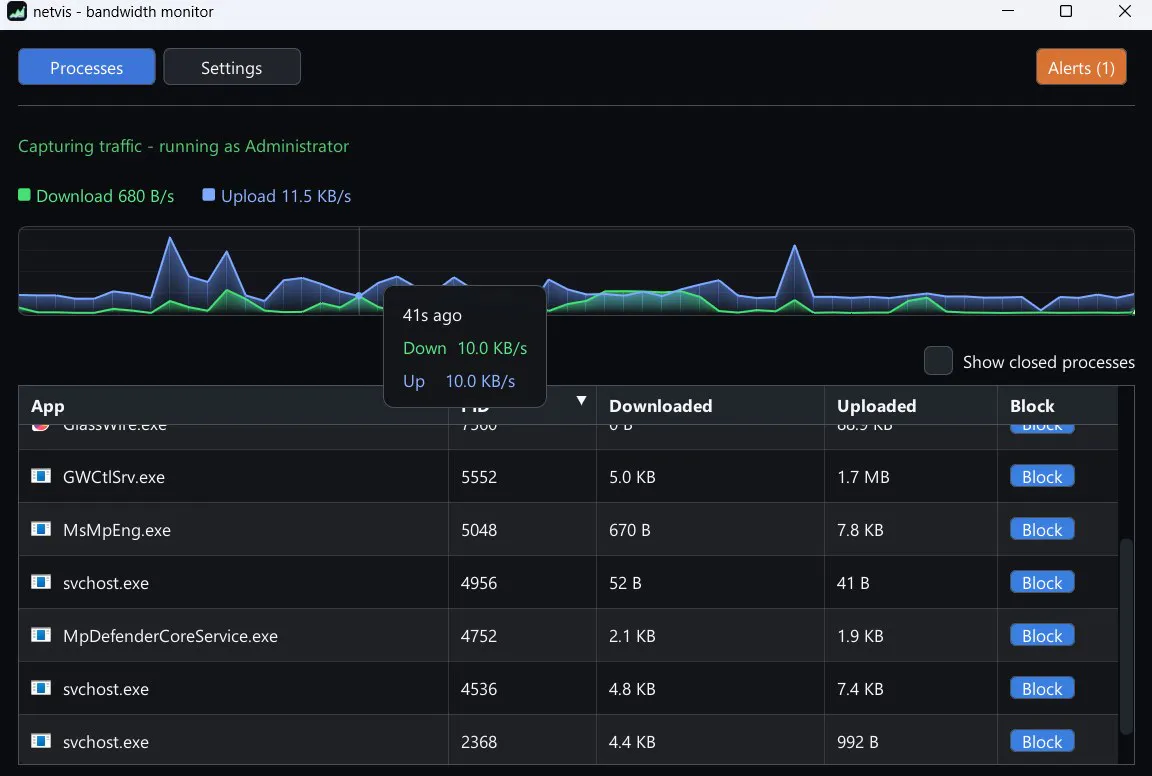
Task: Block svchost.exe with PID 4536
Action: pyautogui.click(x=1042, y=688)
